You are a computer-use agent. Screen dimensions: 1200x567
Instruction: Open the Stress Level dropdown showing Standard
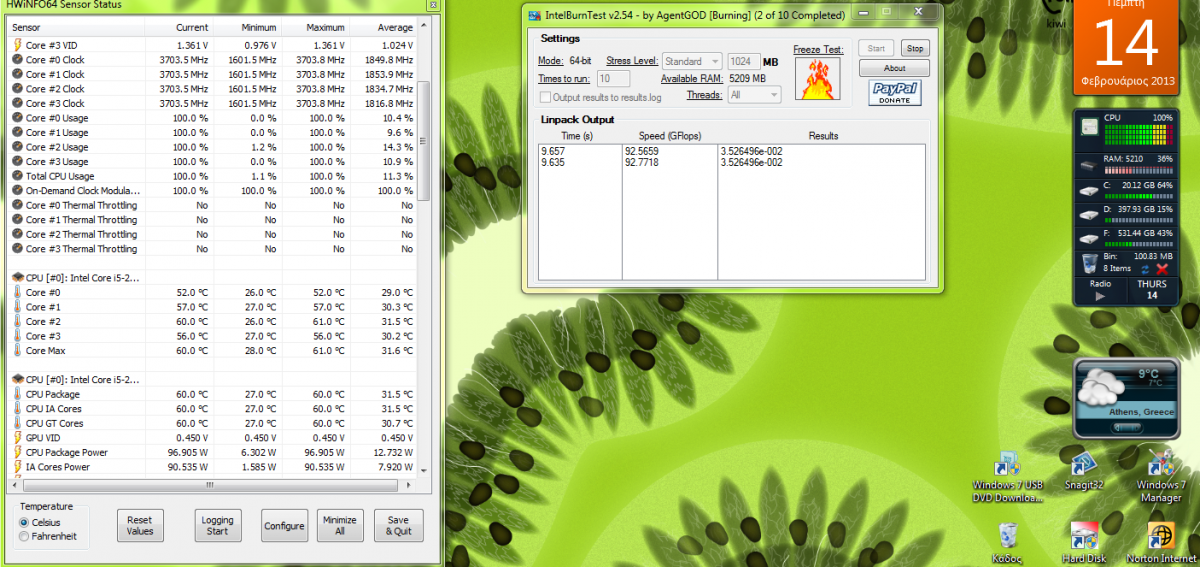(x=692, y=62)
